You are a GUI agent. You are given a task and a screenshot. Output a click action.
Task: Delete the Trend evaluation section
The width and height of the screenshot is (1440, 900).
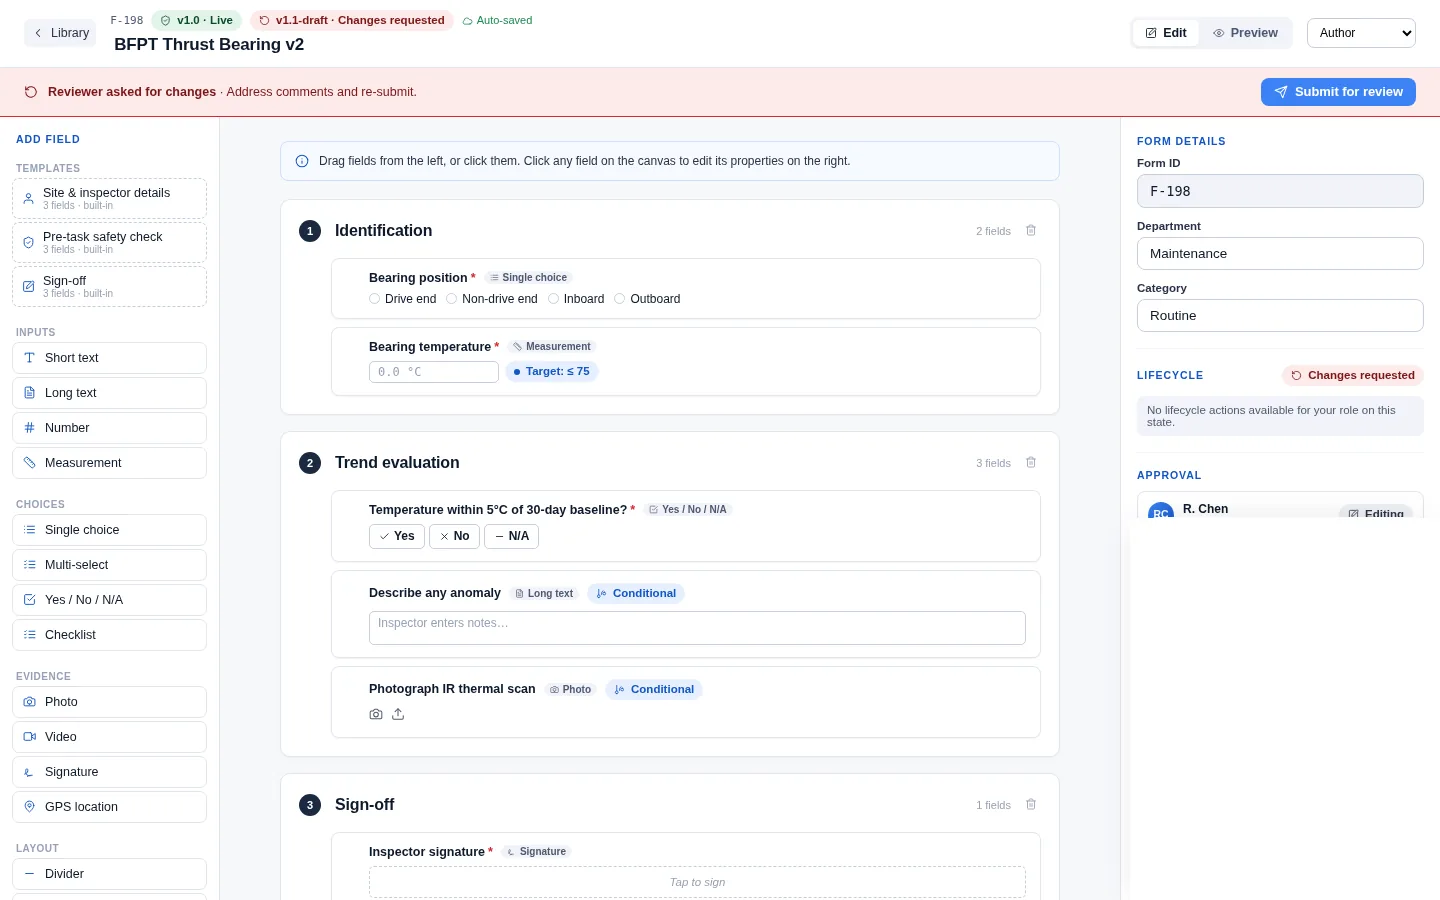pyautogui.click(x=1031, y=463)
